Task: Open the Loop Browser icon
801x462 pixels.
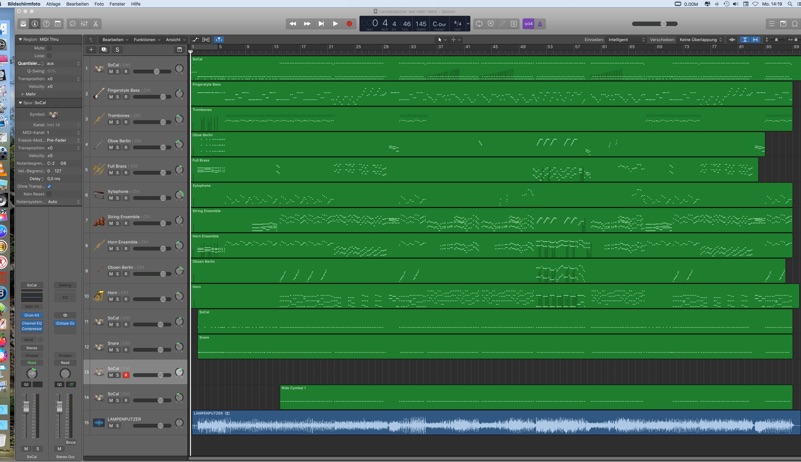Action: pyautogui.click(x=795, y=24)
